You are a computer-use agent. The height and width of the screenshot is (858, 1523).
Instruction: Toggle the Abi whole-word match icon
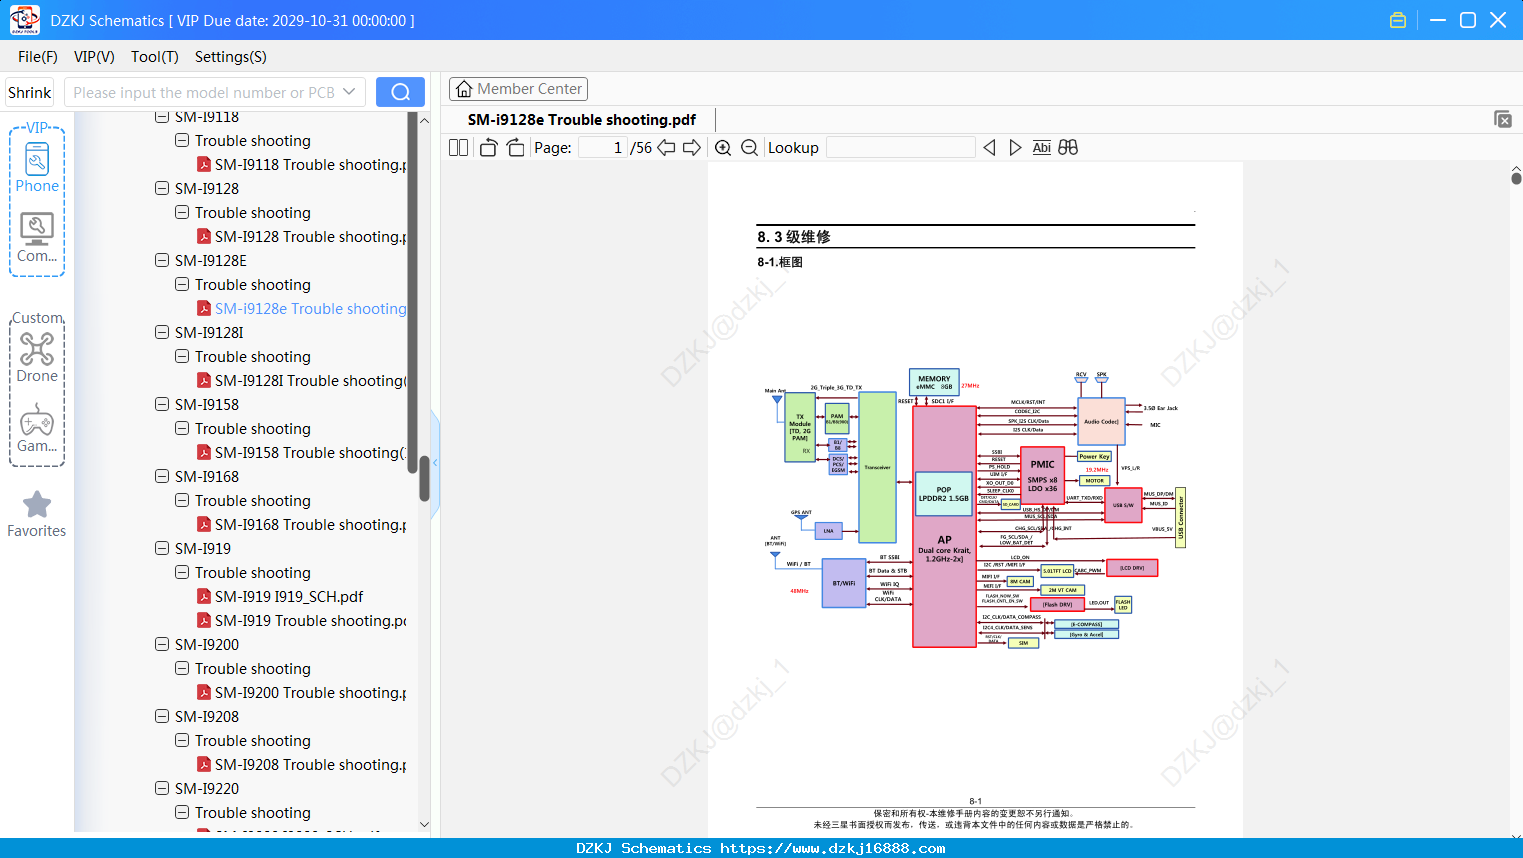pyautogui.click(x=1042, y=148)
